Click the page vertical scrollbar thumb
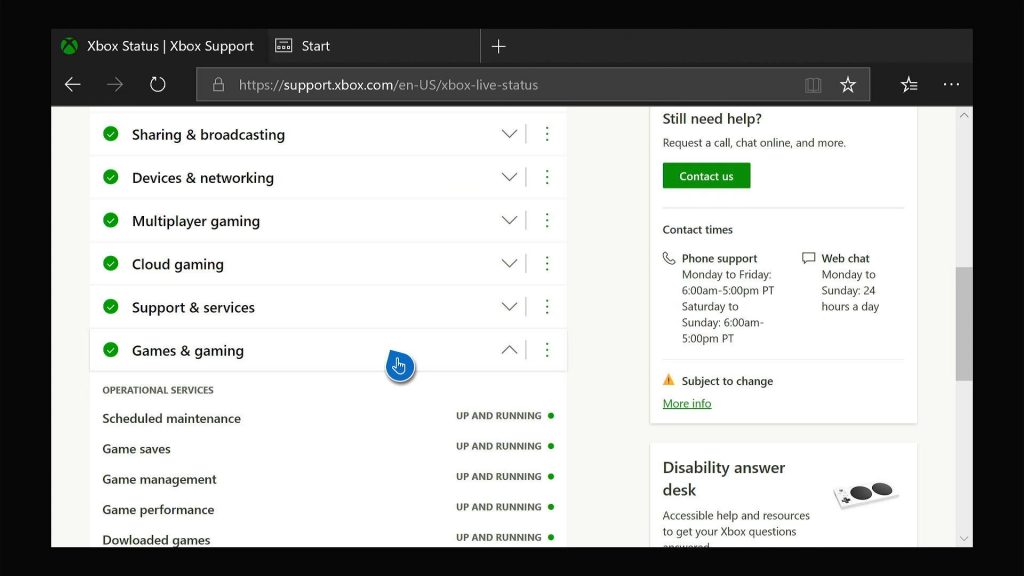This screenshot has width=1024, height=576. pos(964,323)
